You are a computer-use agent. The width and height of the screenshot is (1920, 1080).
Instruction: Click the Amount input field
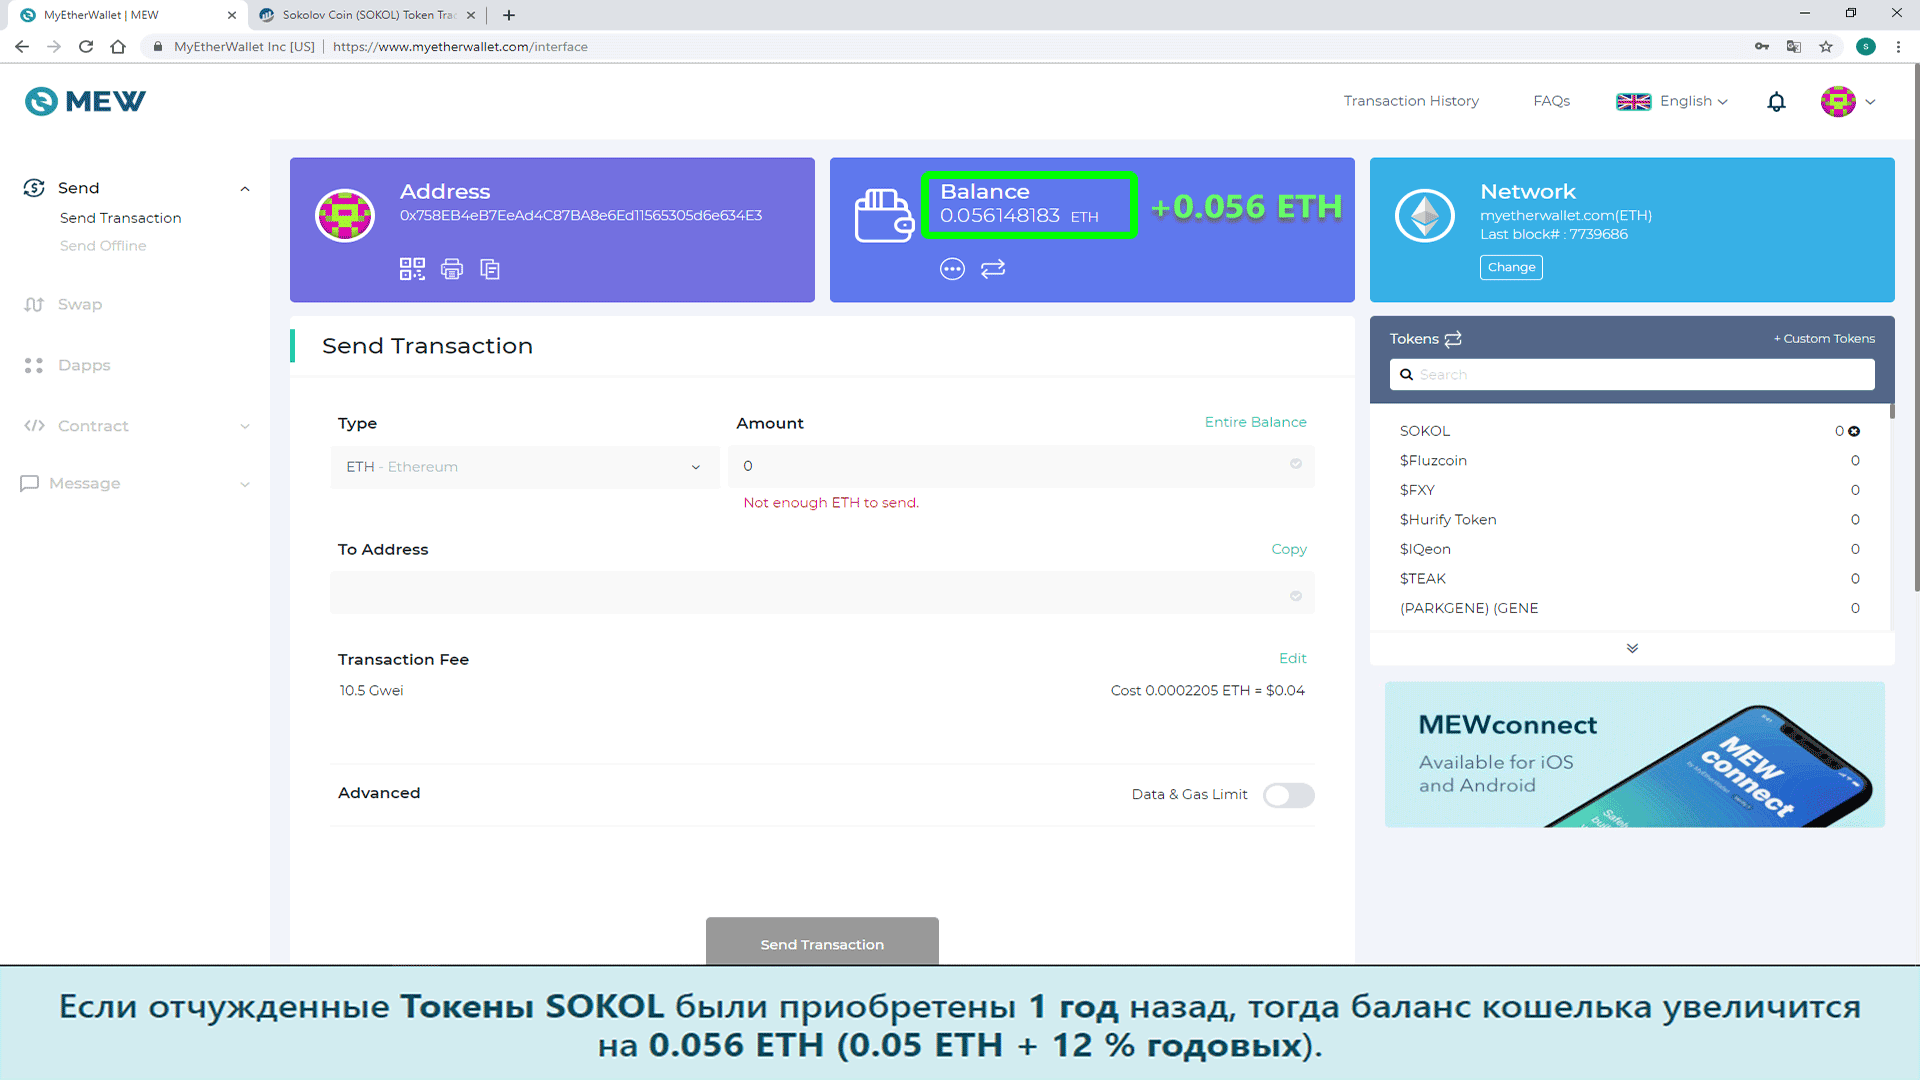(1021, 466)
